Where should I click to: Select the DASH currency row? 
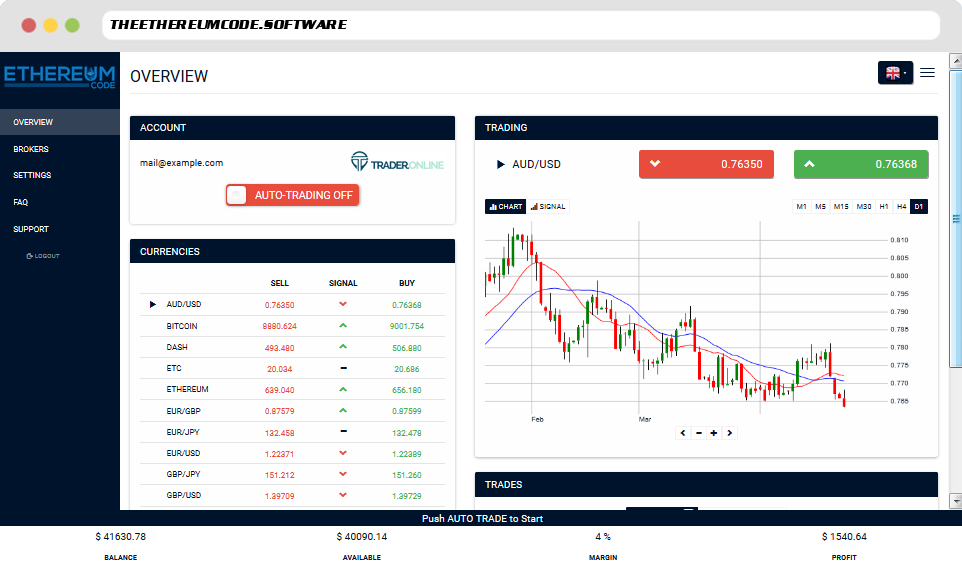[x=292, y=347]
